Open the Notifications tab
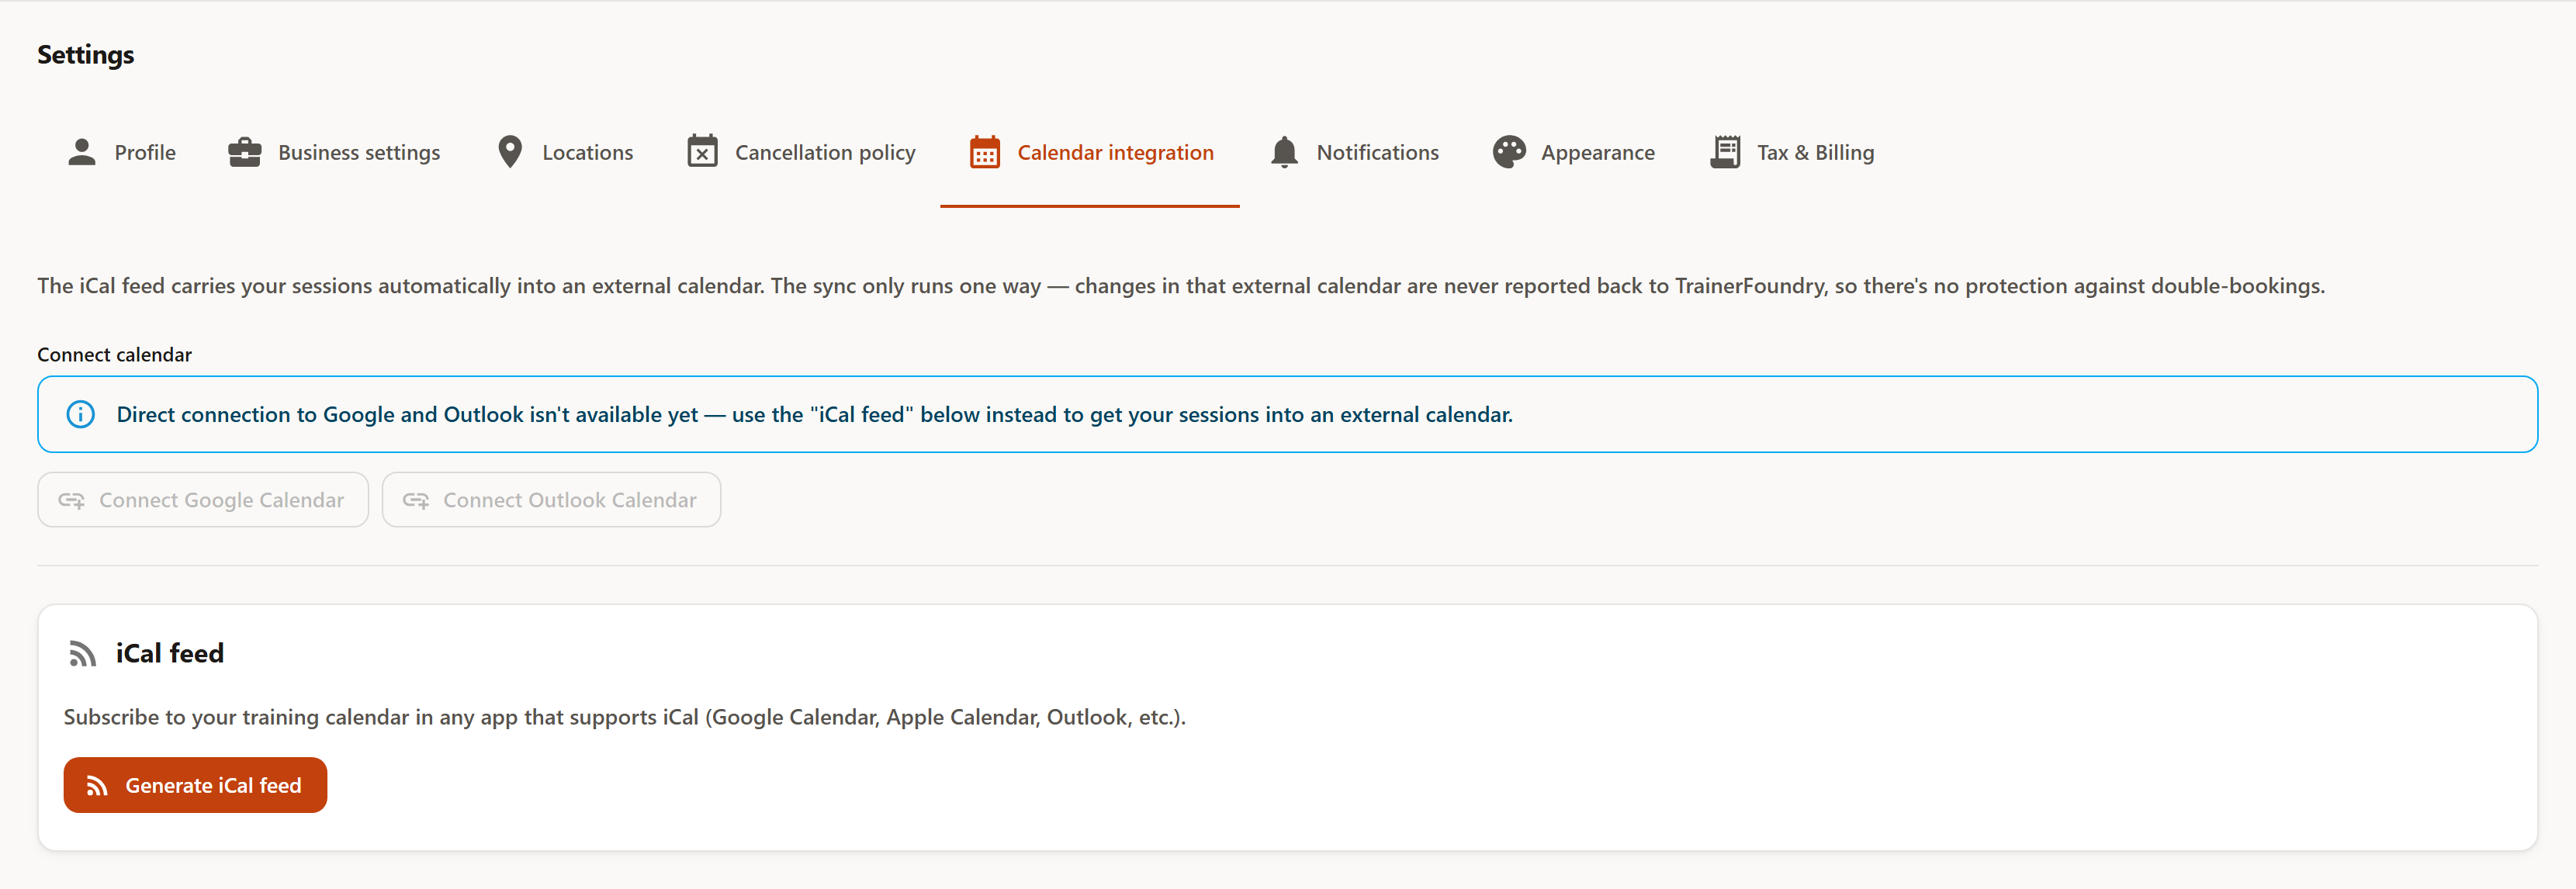This screenshot has height=889, width=2576. (1354, 152)
